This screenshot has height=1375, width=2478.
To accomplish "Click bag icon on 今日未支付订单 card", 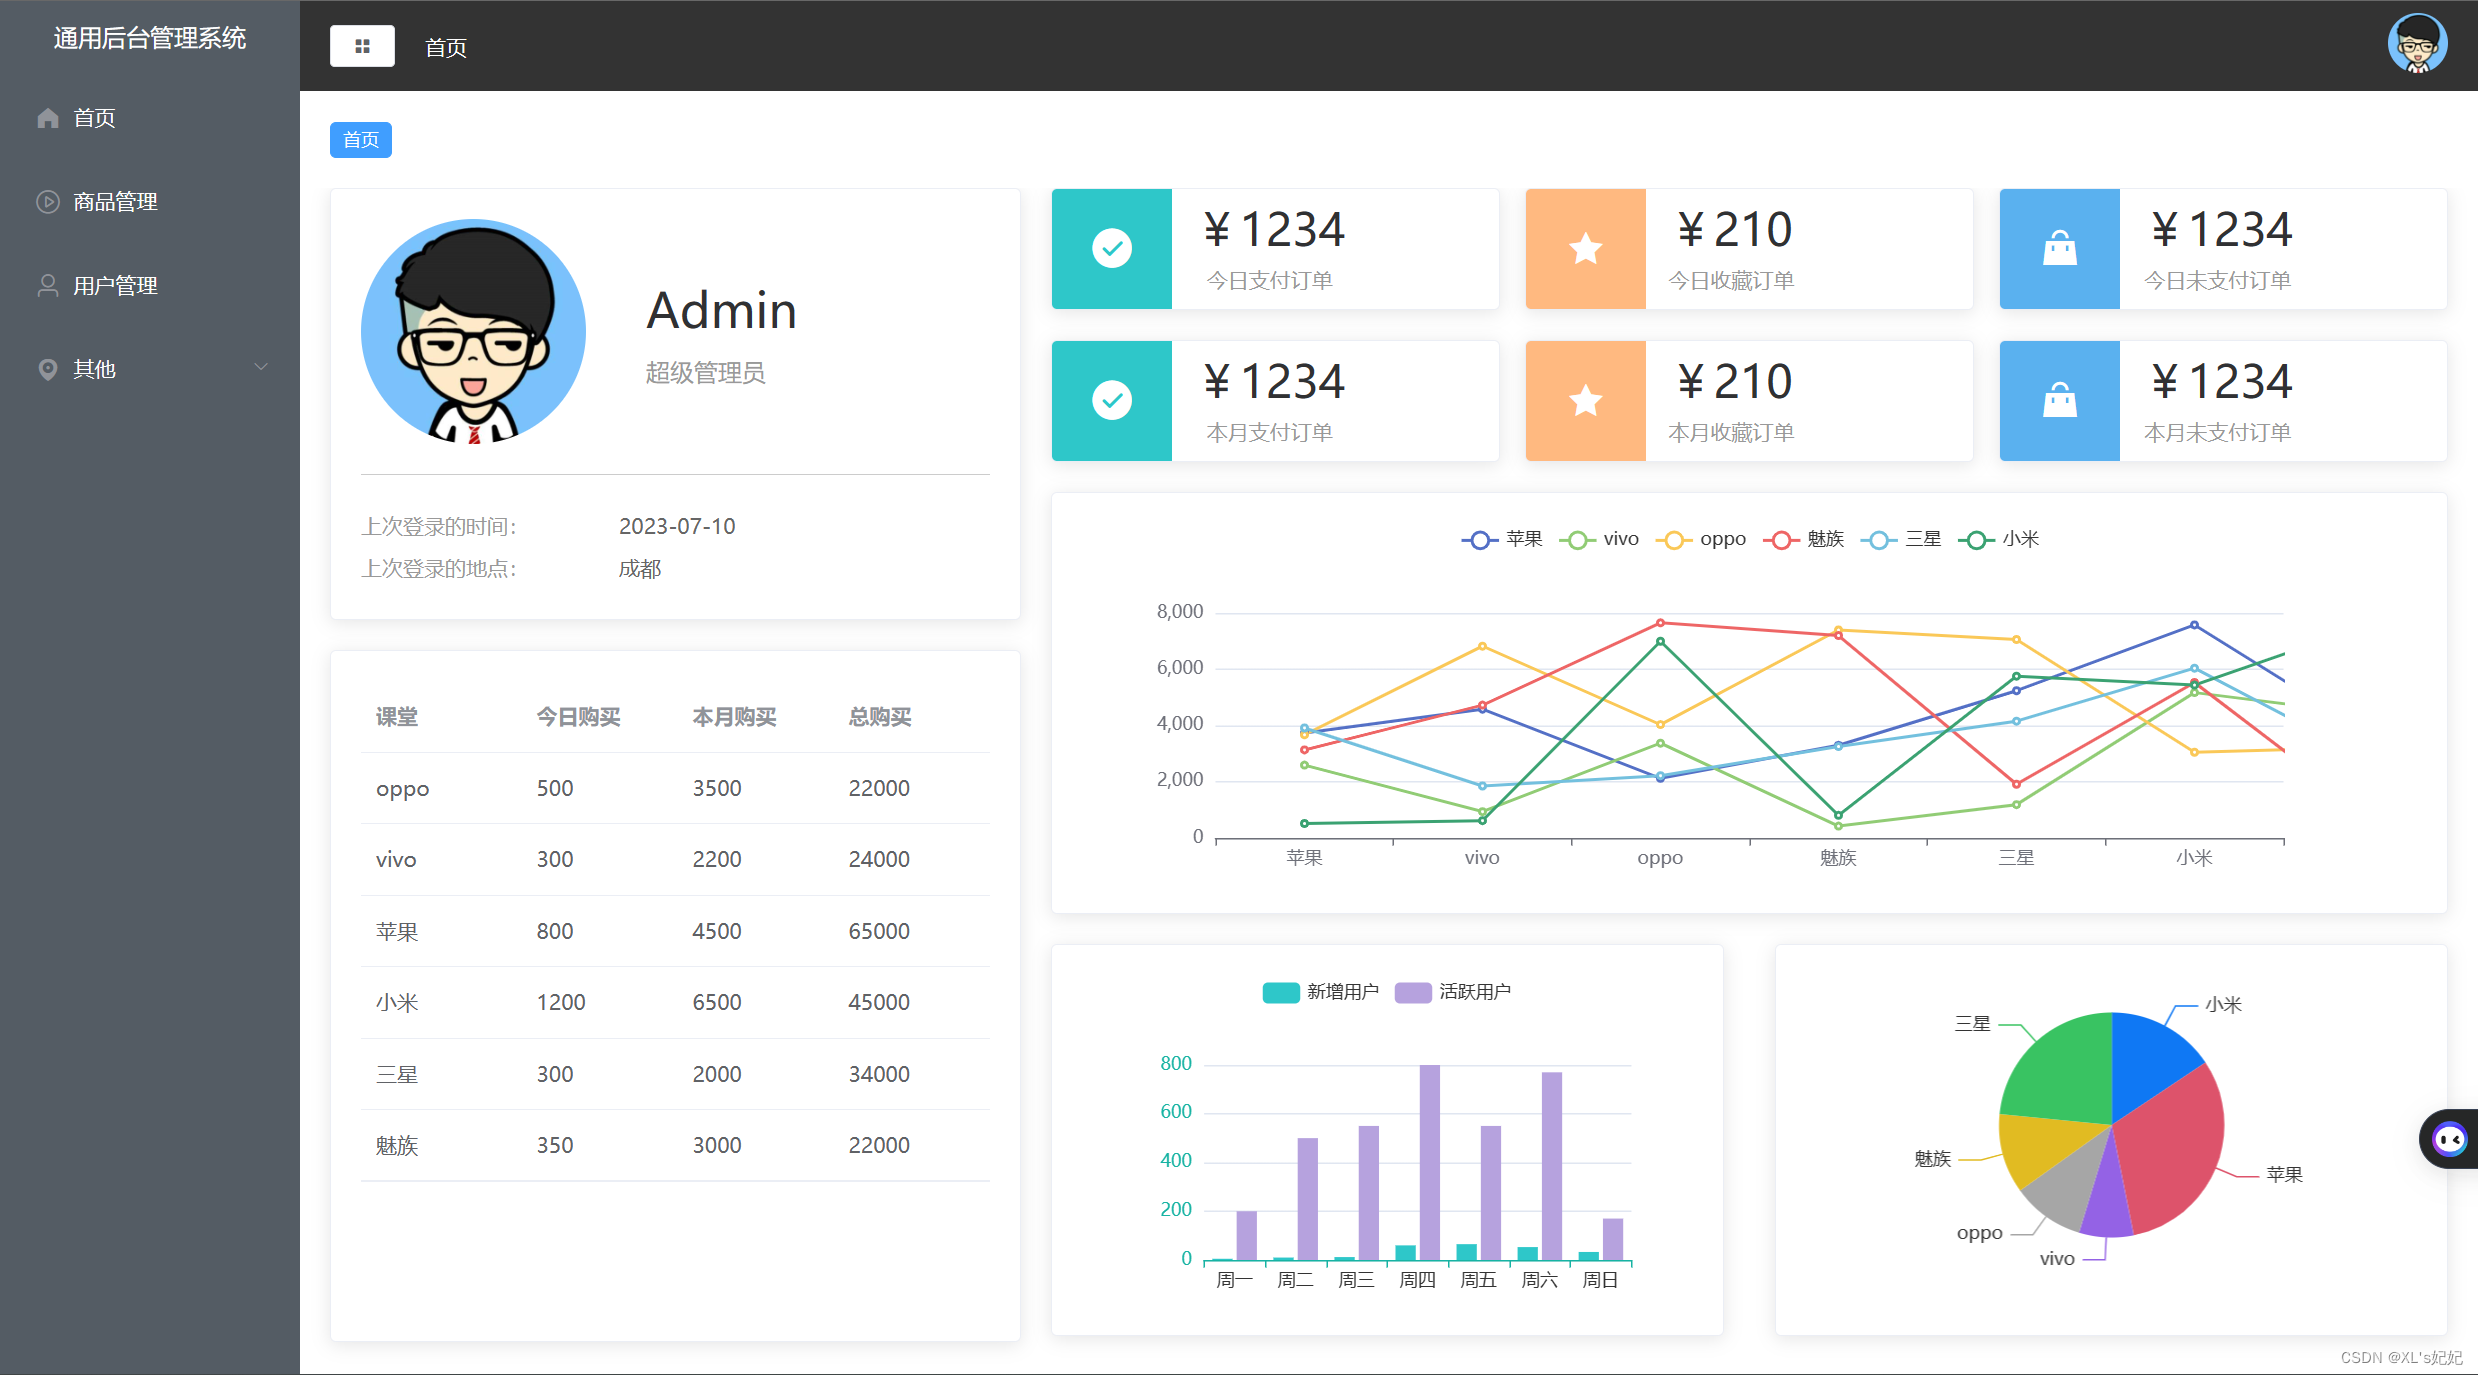I will 2060,248.
